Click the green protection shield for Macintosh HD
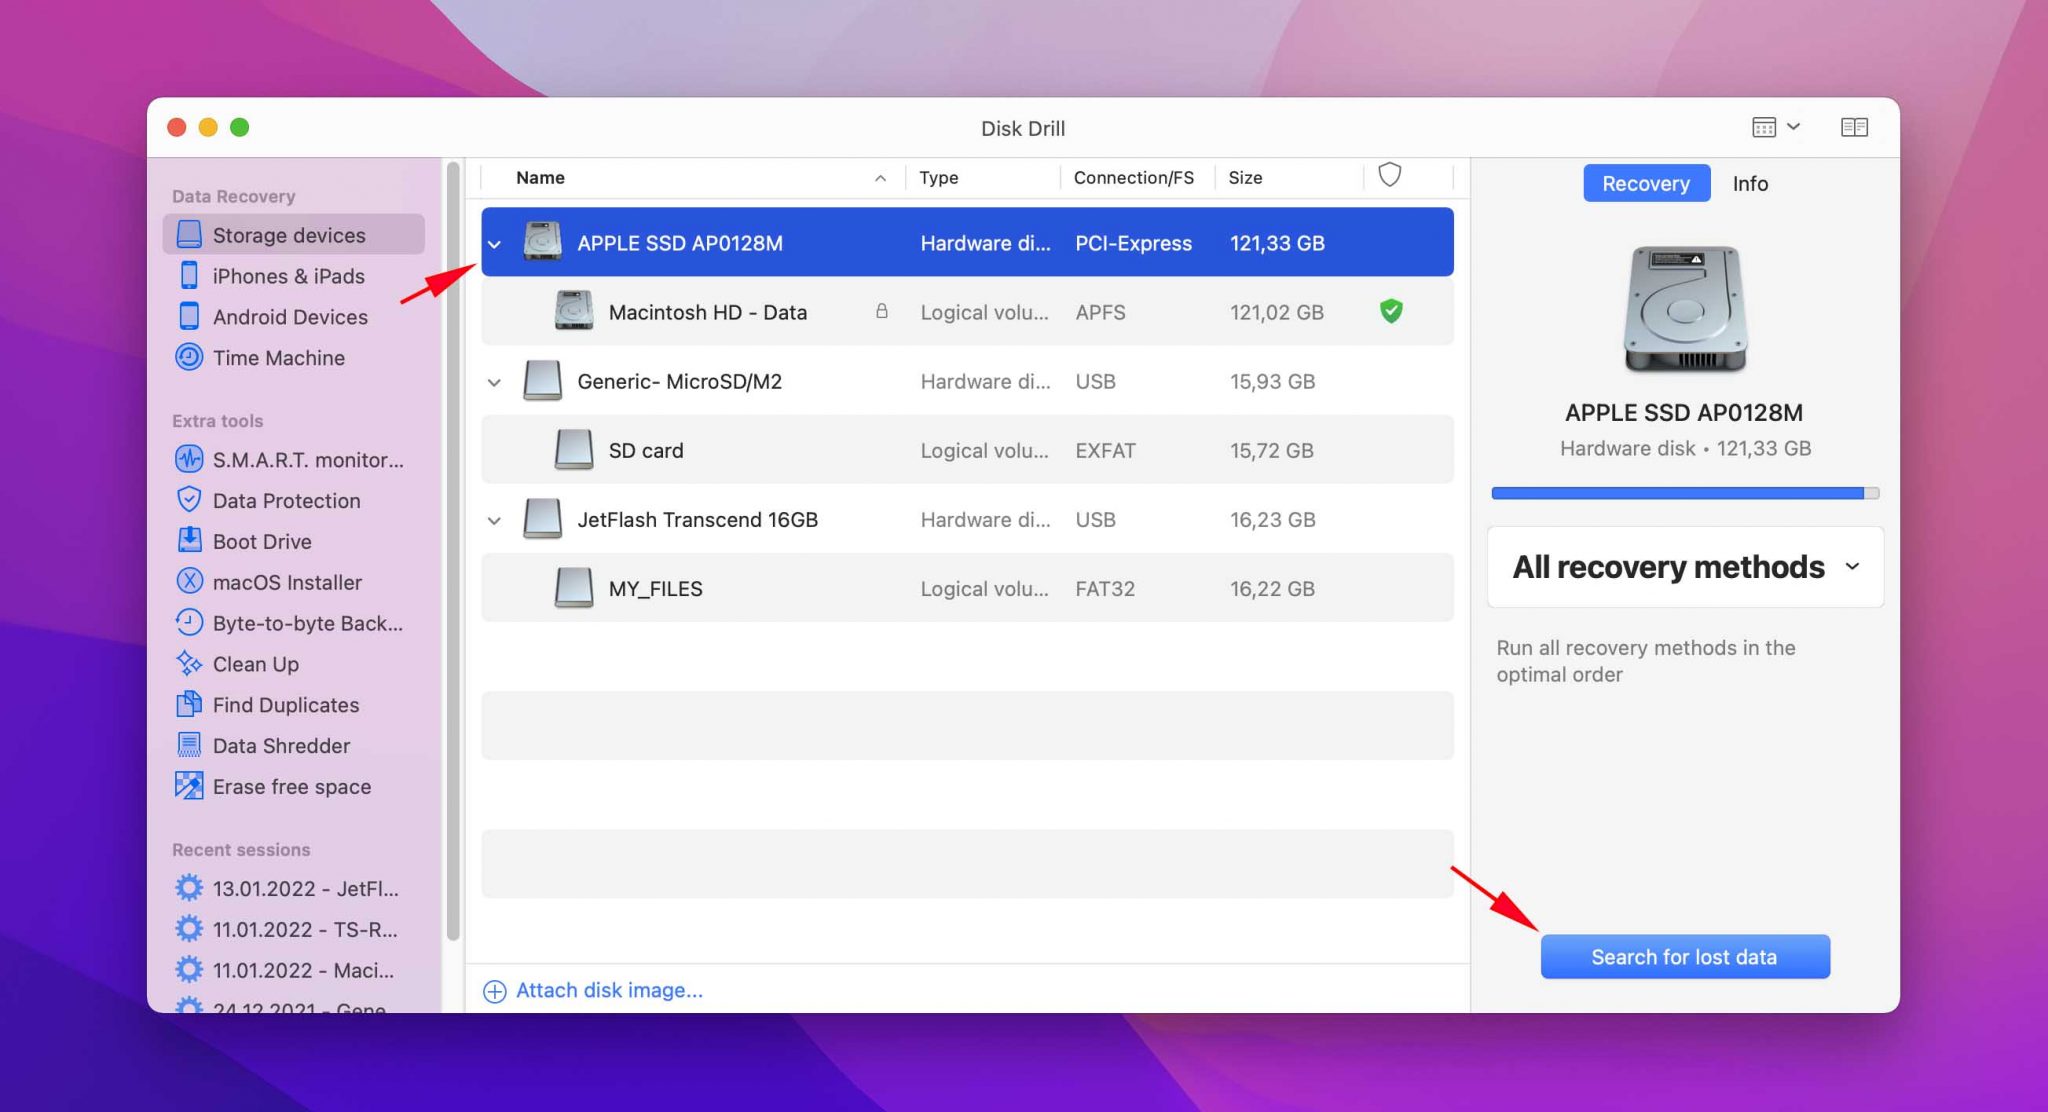This screenshot has height=1112, width=2048. pyautogui.click(x=1391, y=311)
